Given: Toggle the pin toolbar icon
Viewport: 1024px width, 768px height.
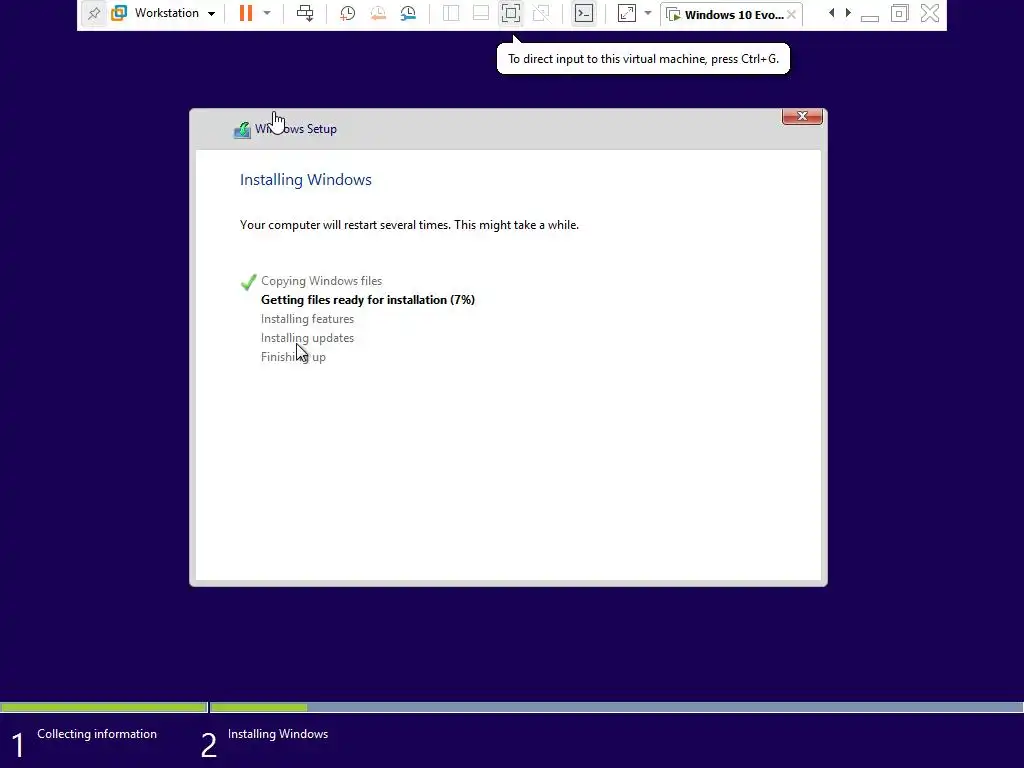Looking at the screenshot, I should click(94, 14).
